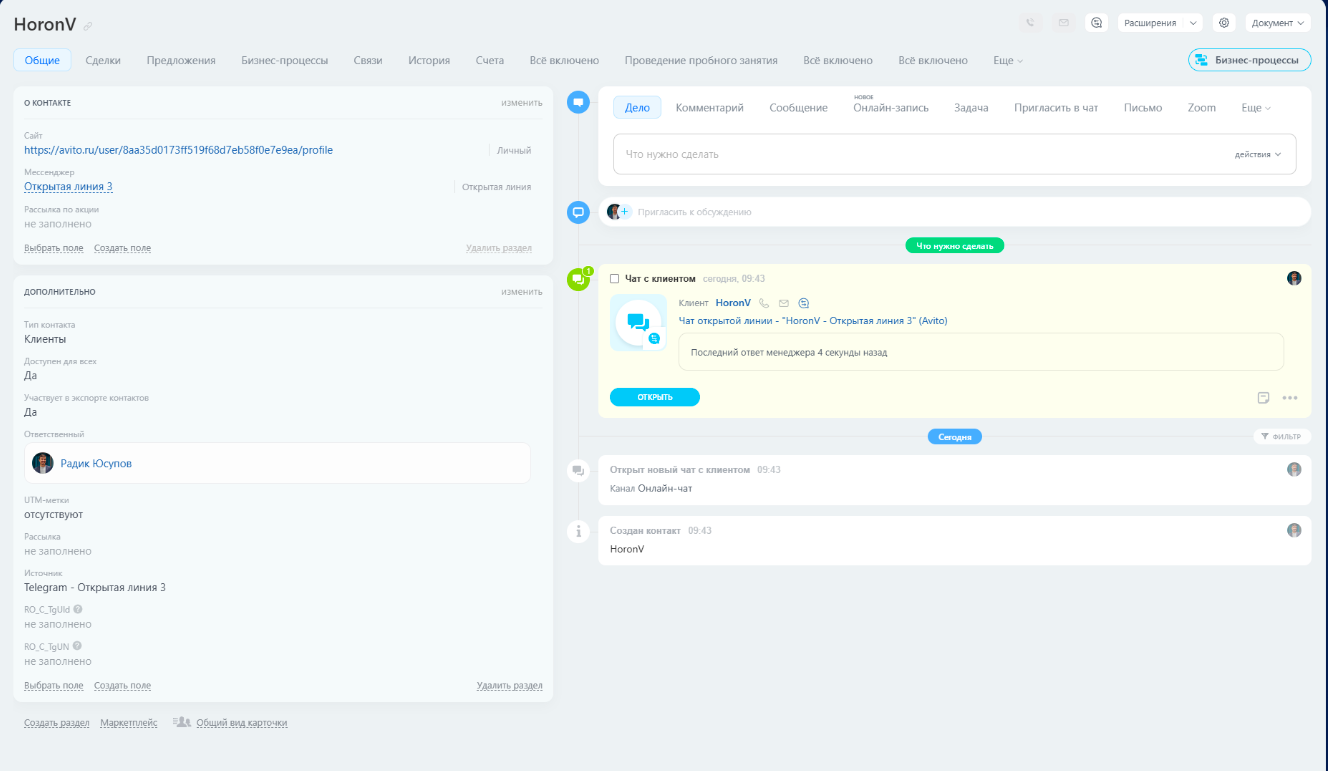Click the add participant plus icon
1328x771 pixels.
625,212
